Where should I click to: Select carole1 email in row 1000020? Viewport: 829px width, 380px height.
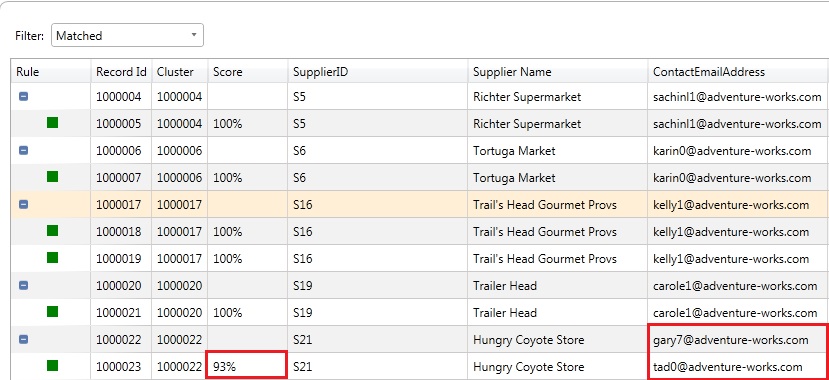click(x=738, y=285)
